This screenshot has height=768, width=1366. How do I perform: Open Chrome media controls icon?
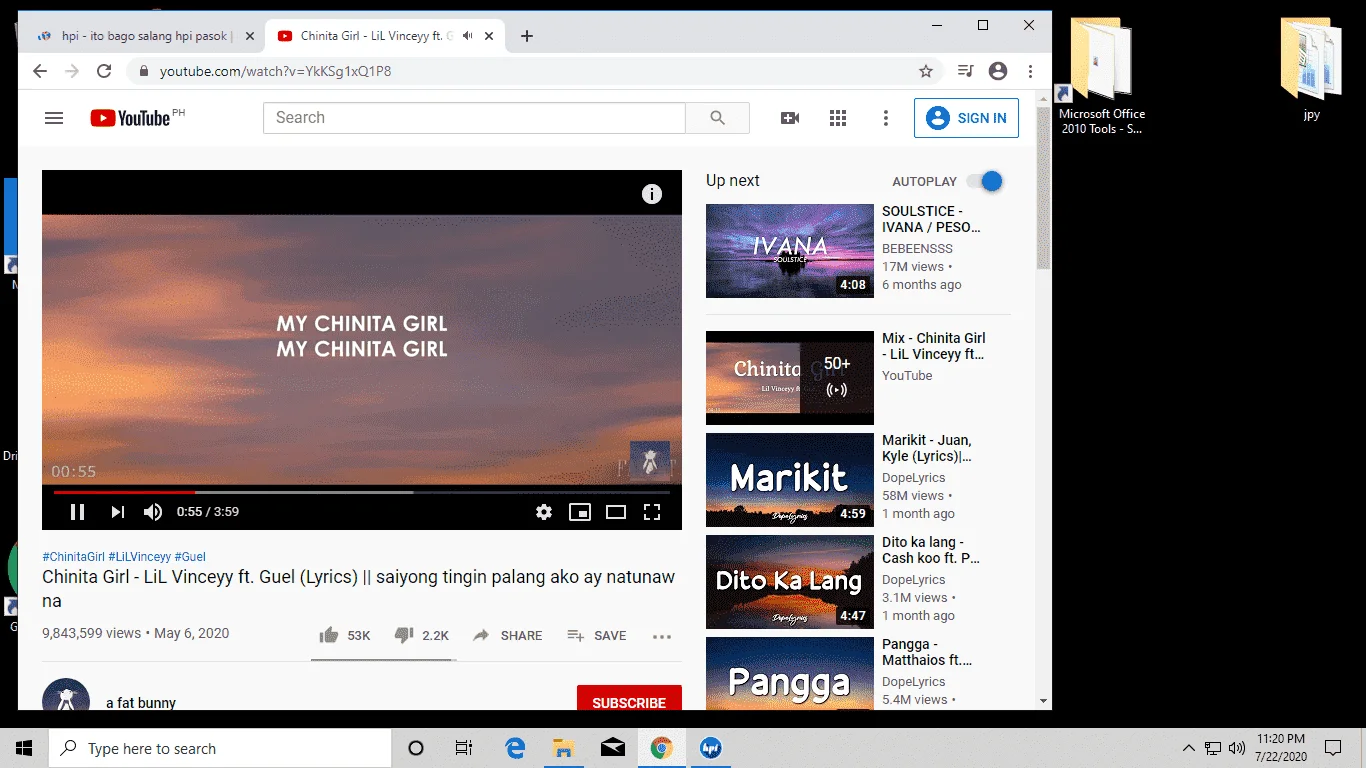(965, 71)
